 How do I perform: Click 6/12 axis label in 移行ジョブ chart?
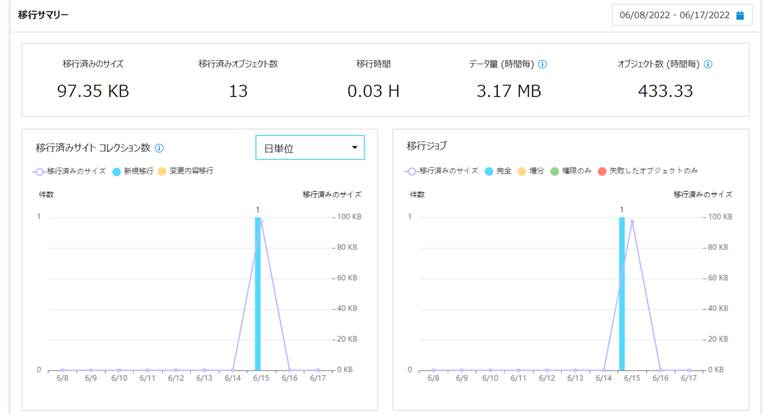point(547,378)
